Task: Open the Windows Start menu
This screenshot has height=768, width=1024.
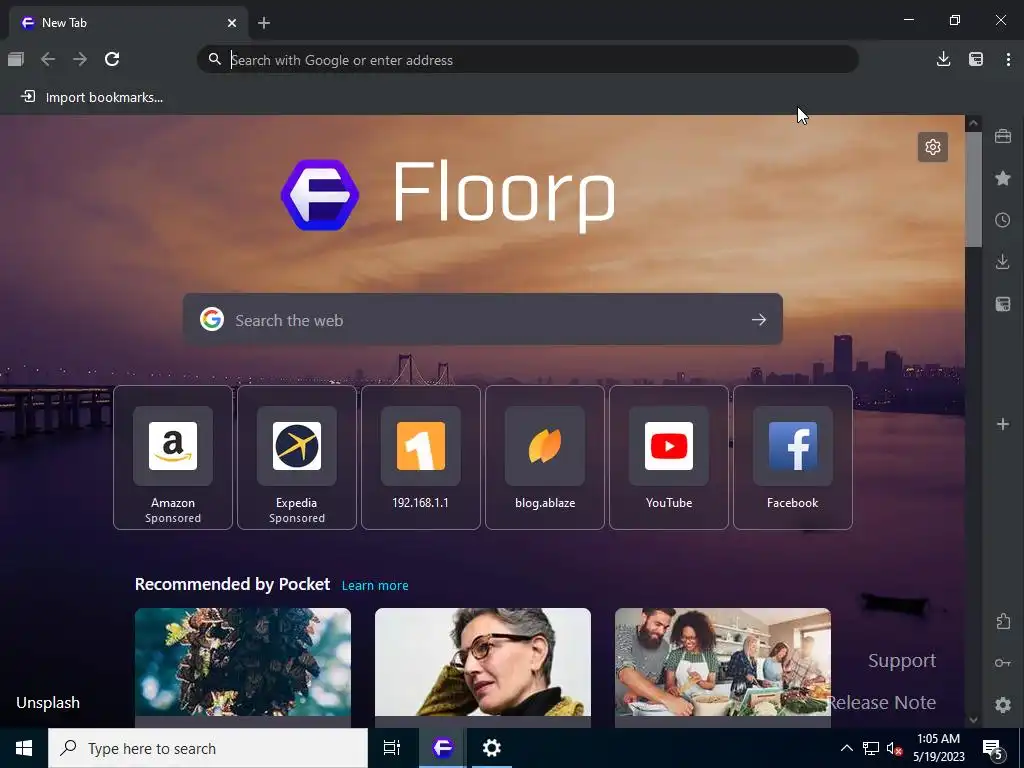Action: (24, 748)
